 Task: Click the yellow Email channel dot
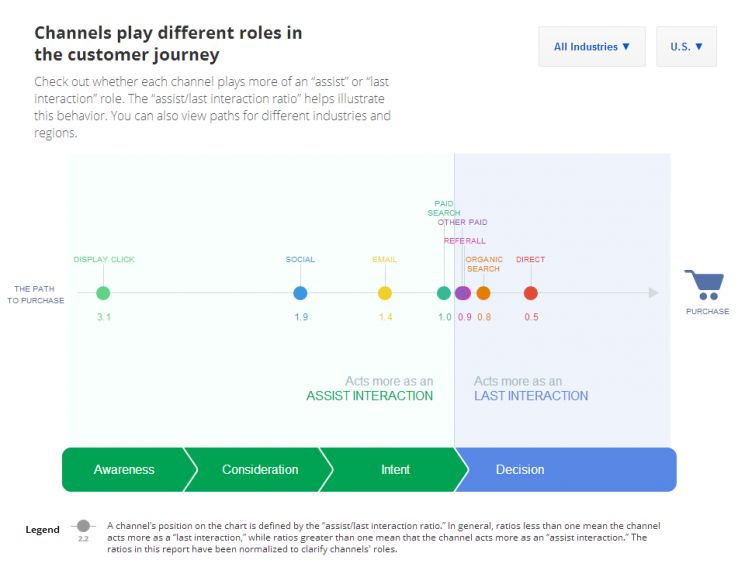point(385,293)
